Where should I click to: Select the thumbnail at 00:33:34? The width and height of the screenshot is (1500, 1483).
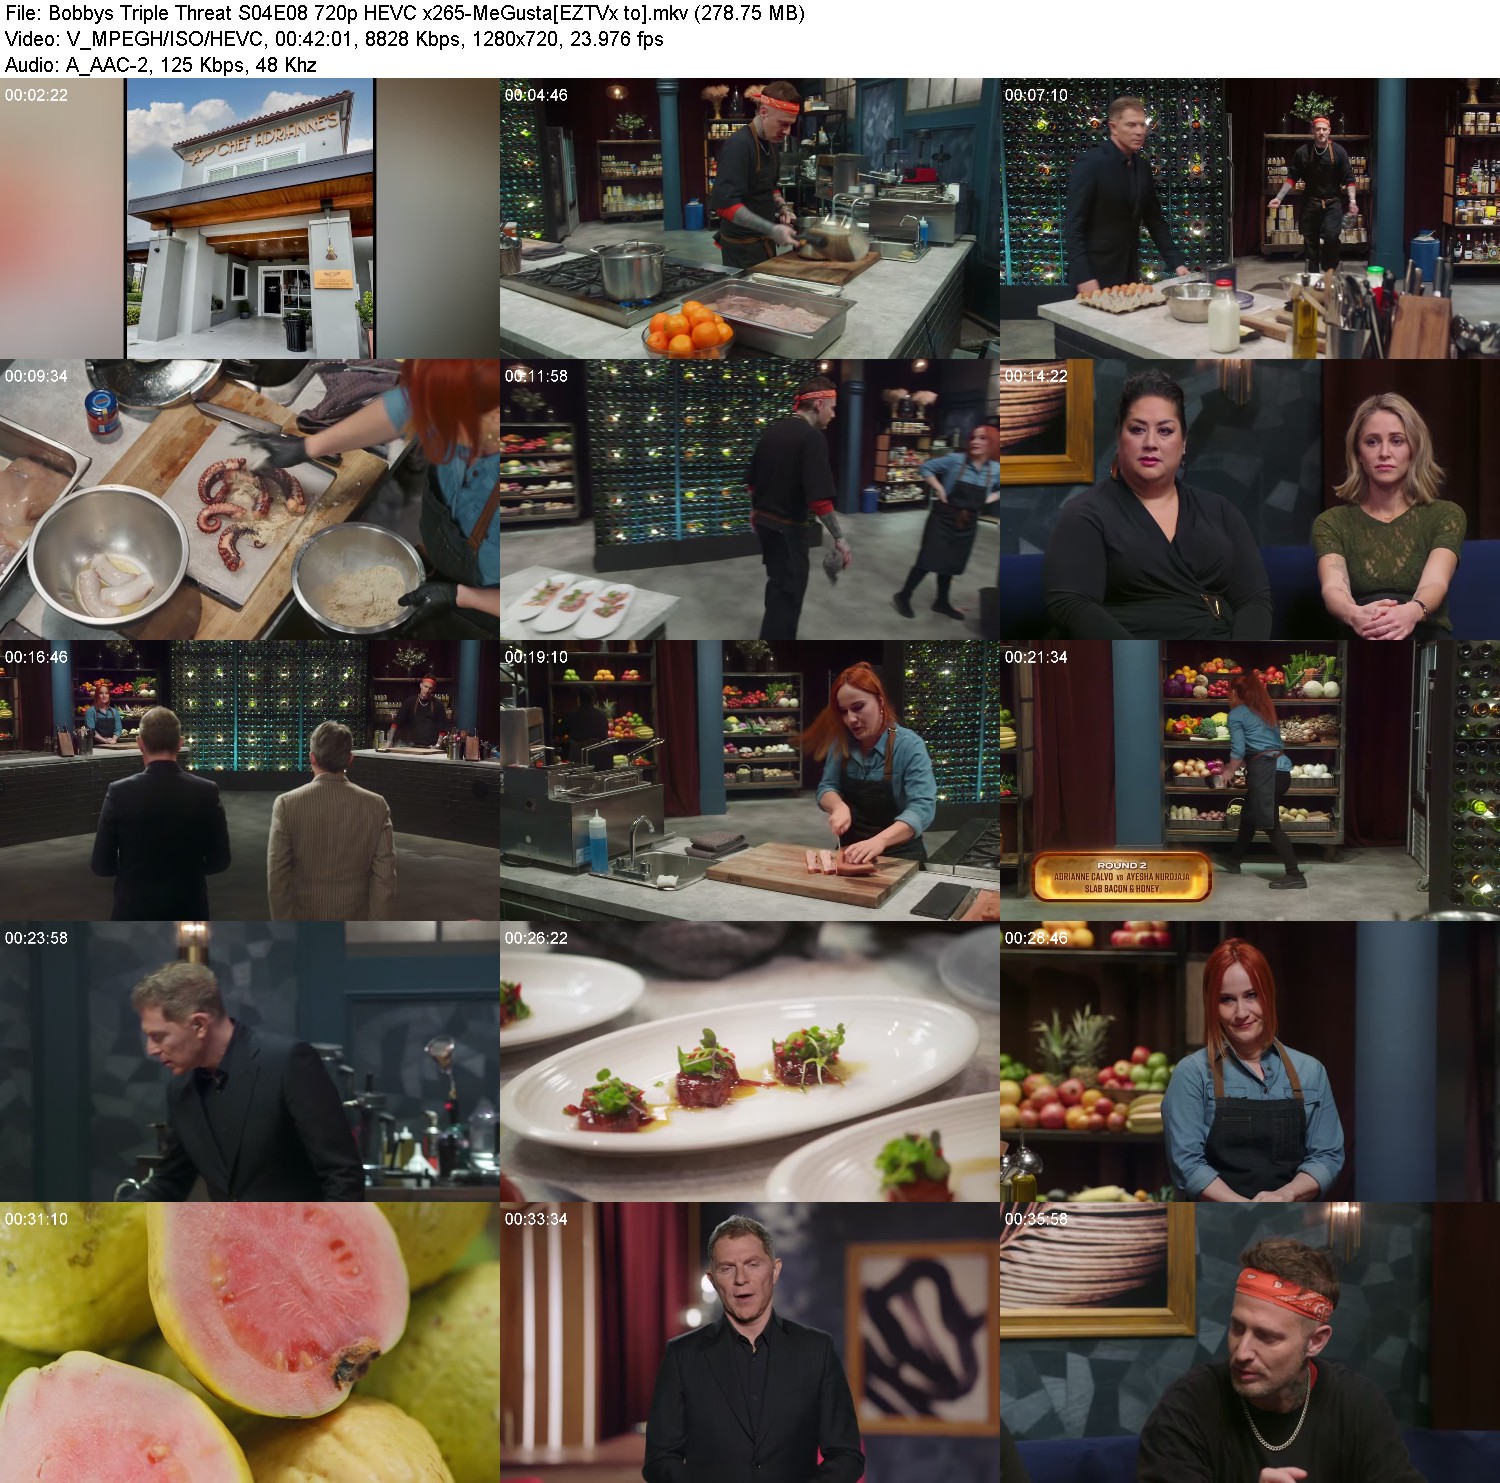750,1343
